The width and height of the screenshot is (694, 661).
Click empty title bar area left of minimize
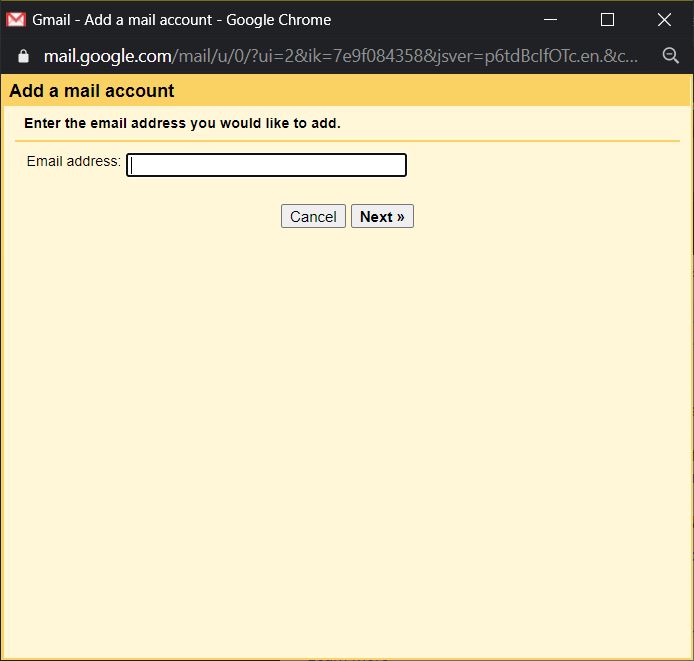coord(430,19)
